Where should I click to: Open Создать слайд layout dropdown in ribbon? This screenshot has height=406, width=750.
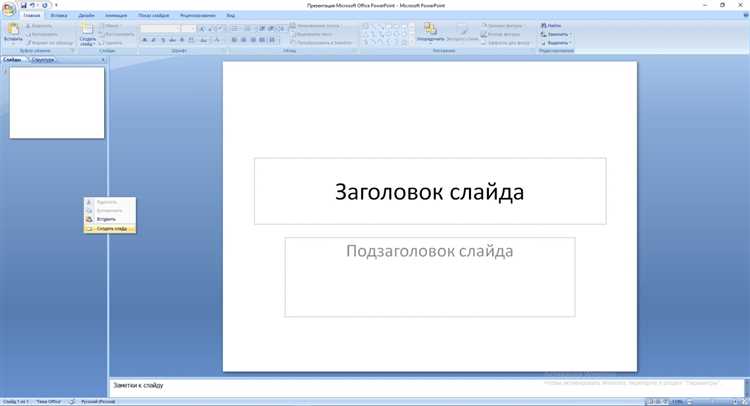click(88, 42)
